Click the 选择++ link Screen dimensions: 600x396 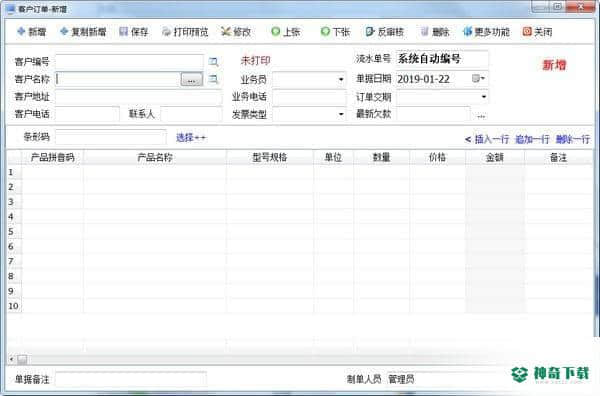[x=191, y=137]
